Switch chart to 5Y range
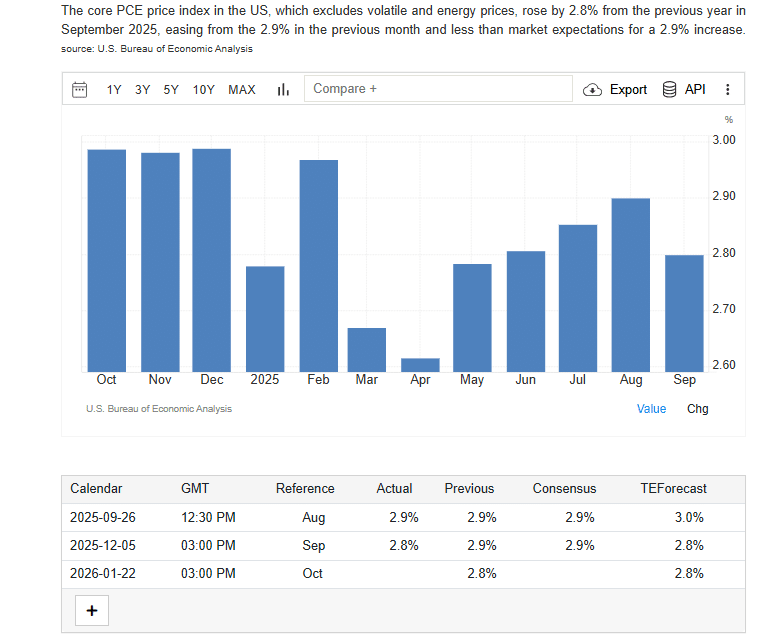This screenshot has width=759, height=634. coord(171,90)
